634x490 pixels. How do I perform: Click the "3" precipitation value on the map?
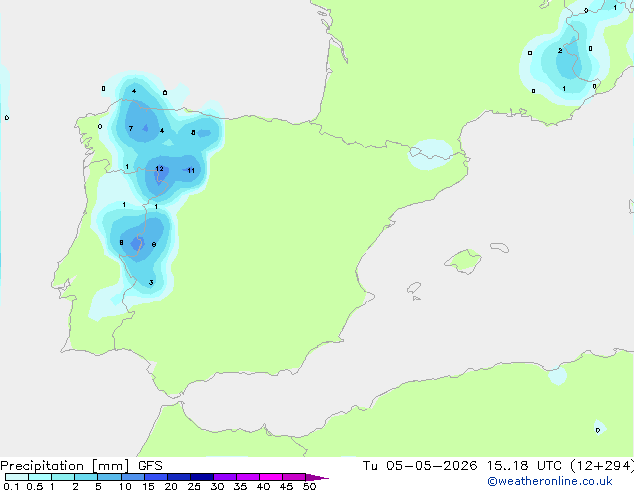[x=151, y=282]
